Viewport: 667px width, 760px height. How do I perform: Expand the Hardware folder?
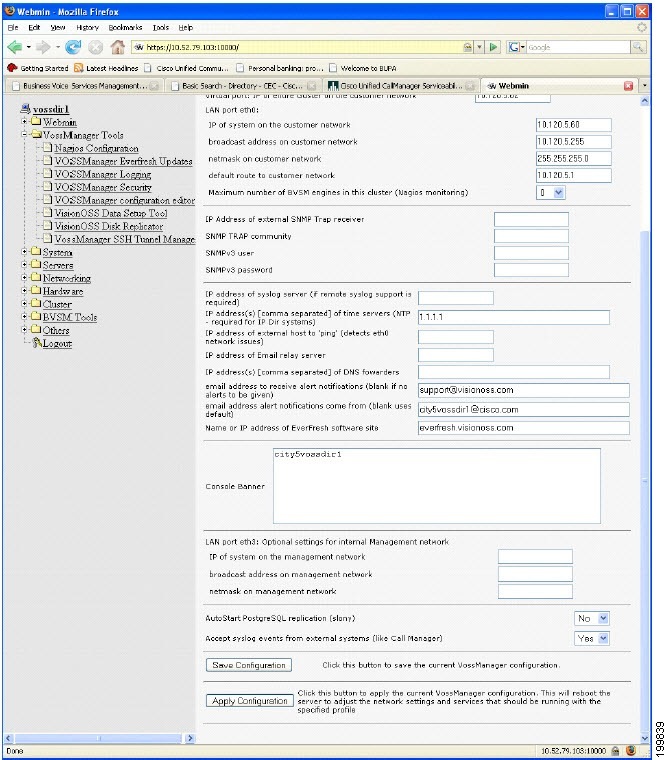(24, 291)
